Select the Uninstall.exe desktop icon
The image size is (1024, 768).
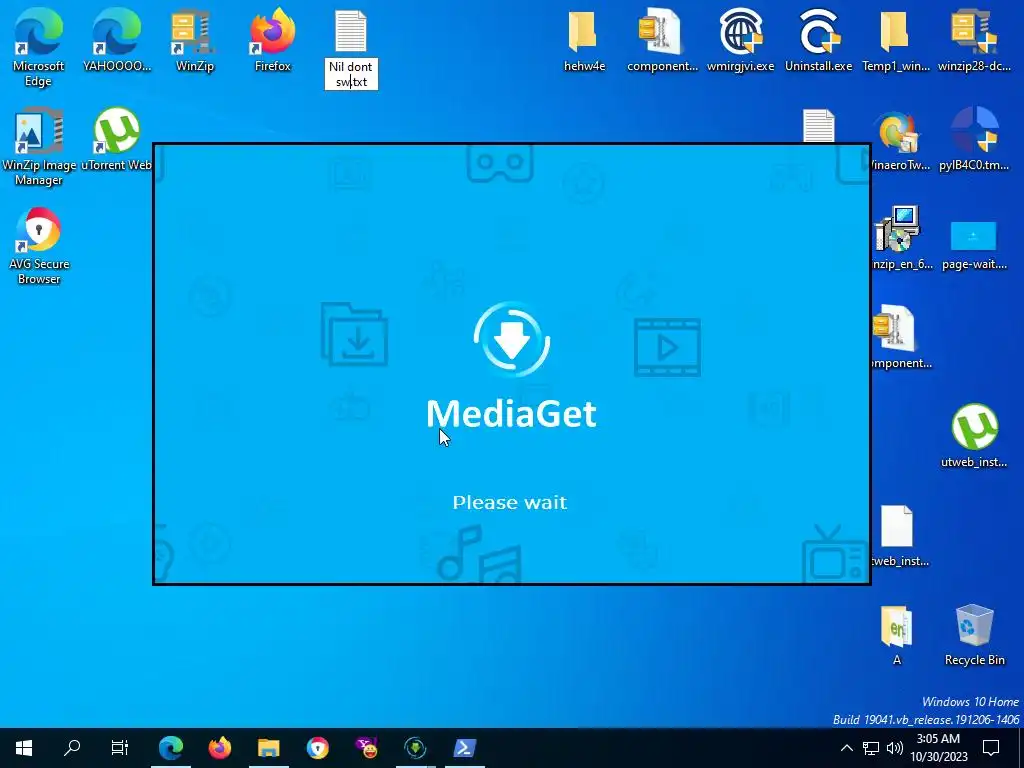[818, 40]
